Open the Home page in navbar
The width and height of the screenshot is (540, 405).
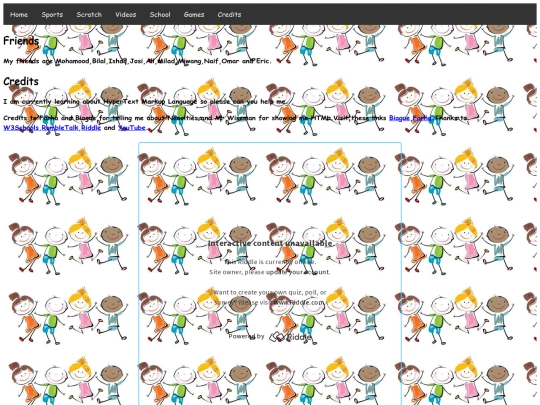[x=19, y=14]
